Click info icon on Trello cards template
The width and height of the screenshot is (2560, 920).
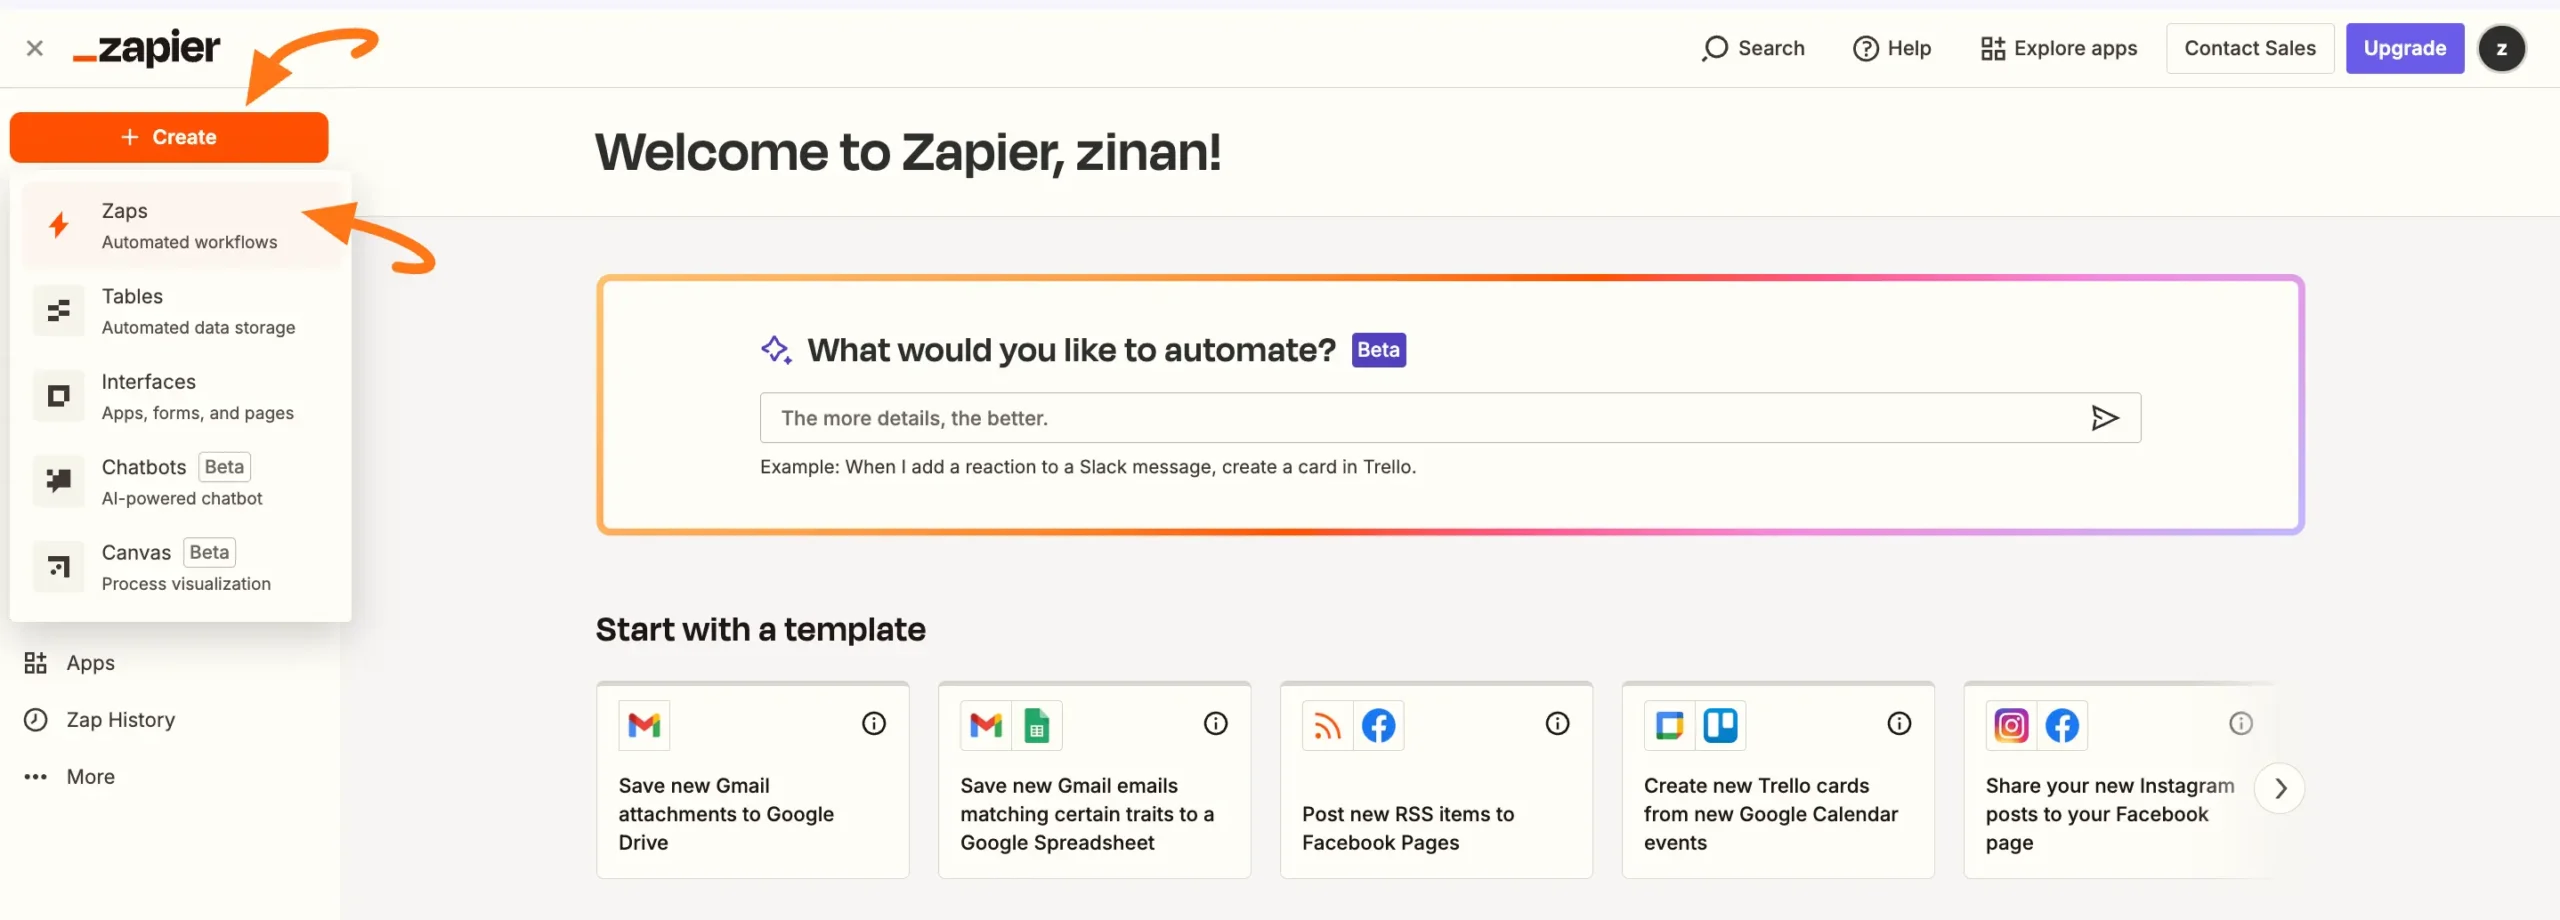coord(1898,723)
